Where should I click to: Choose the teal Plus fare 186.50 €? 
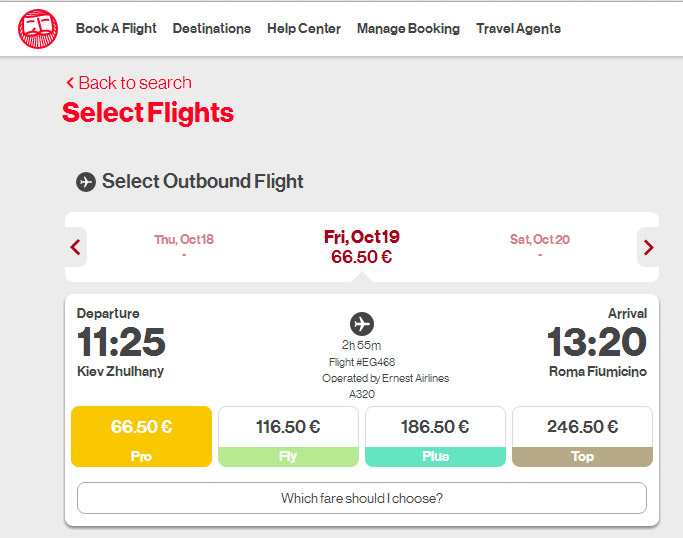[x=435, y=436]
